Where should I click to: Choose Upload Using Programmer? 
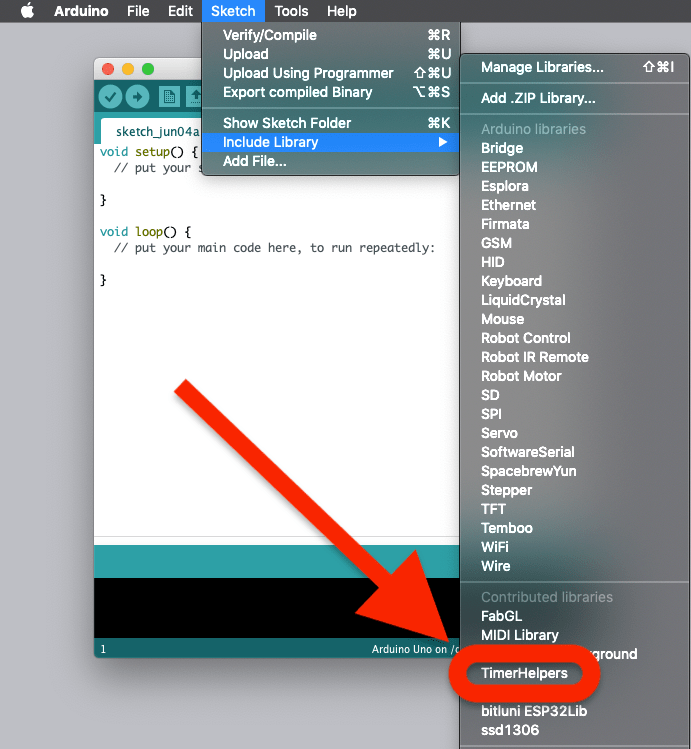tap(308, 73)
